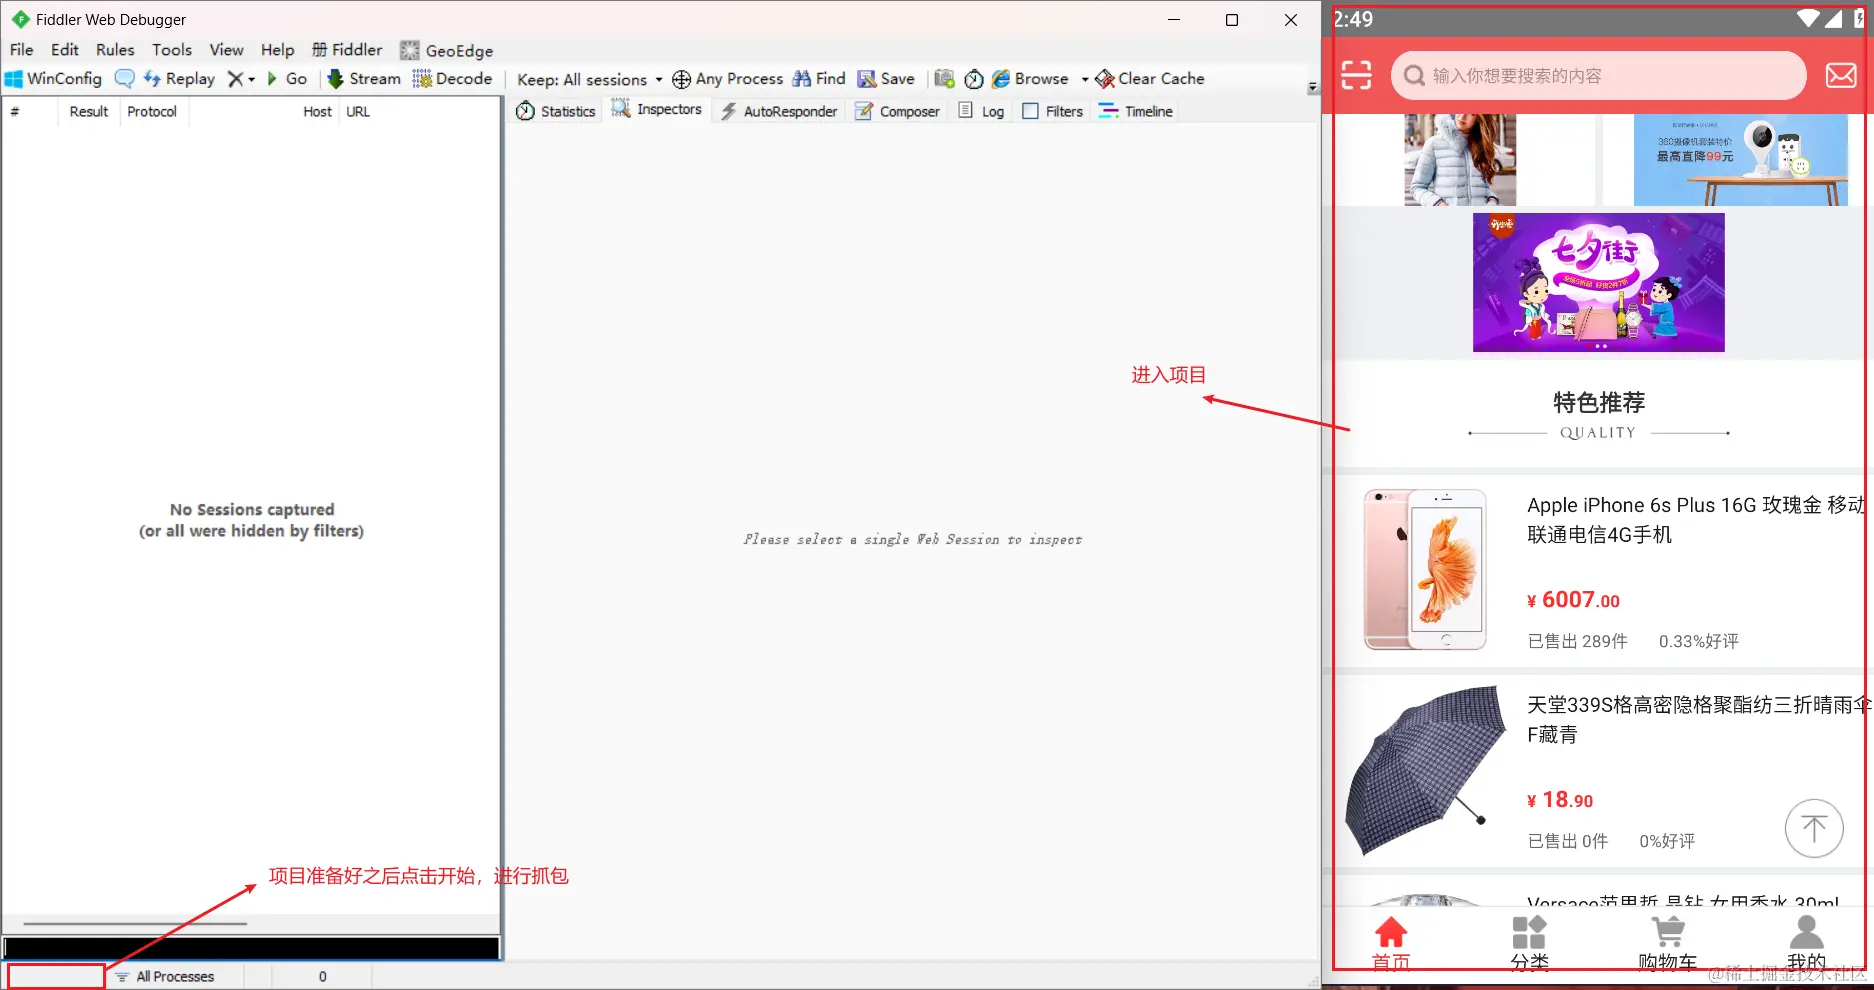Open All Processes filter in status bar
This screenshot has width=1874, height=990.
pyautogui.click(x=165, y=976)
